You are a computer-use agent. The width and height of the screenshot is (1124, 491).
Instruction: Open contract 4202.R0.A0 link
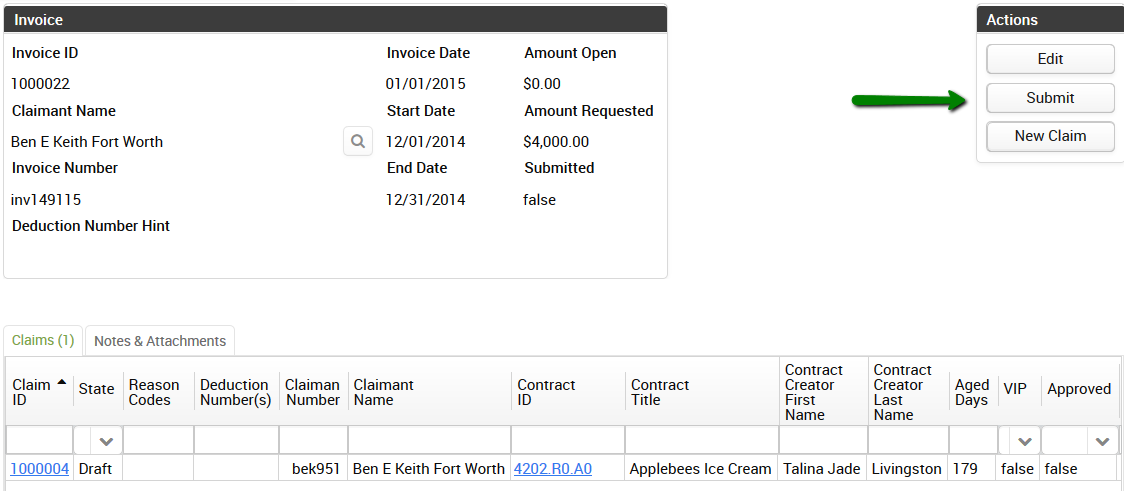coord(552,469)
